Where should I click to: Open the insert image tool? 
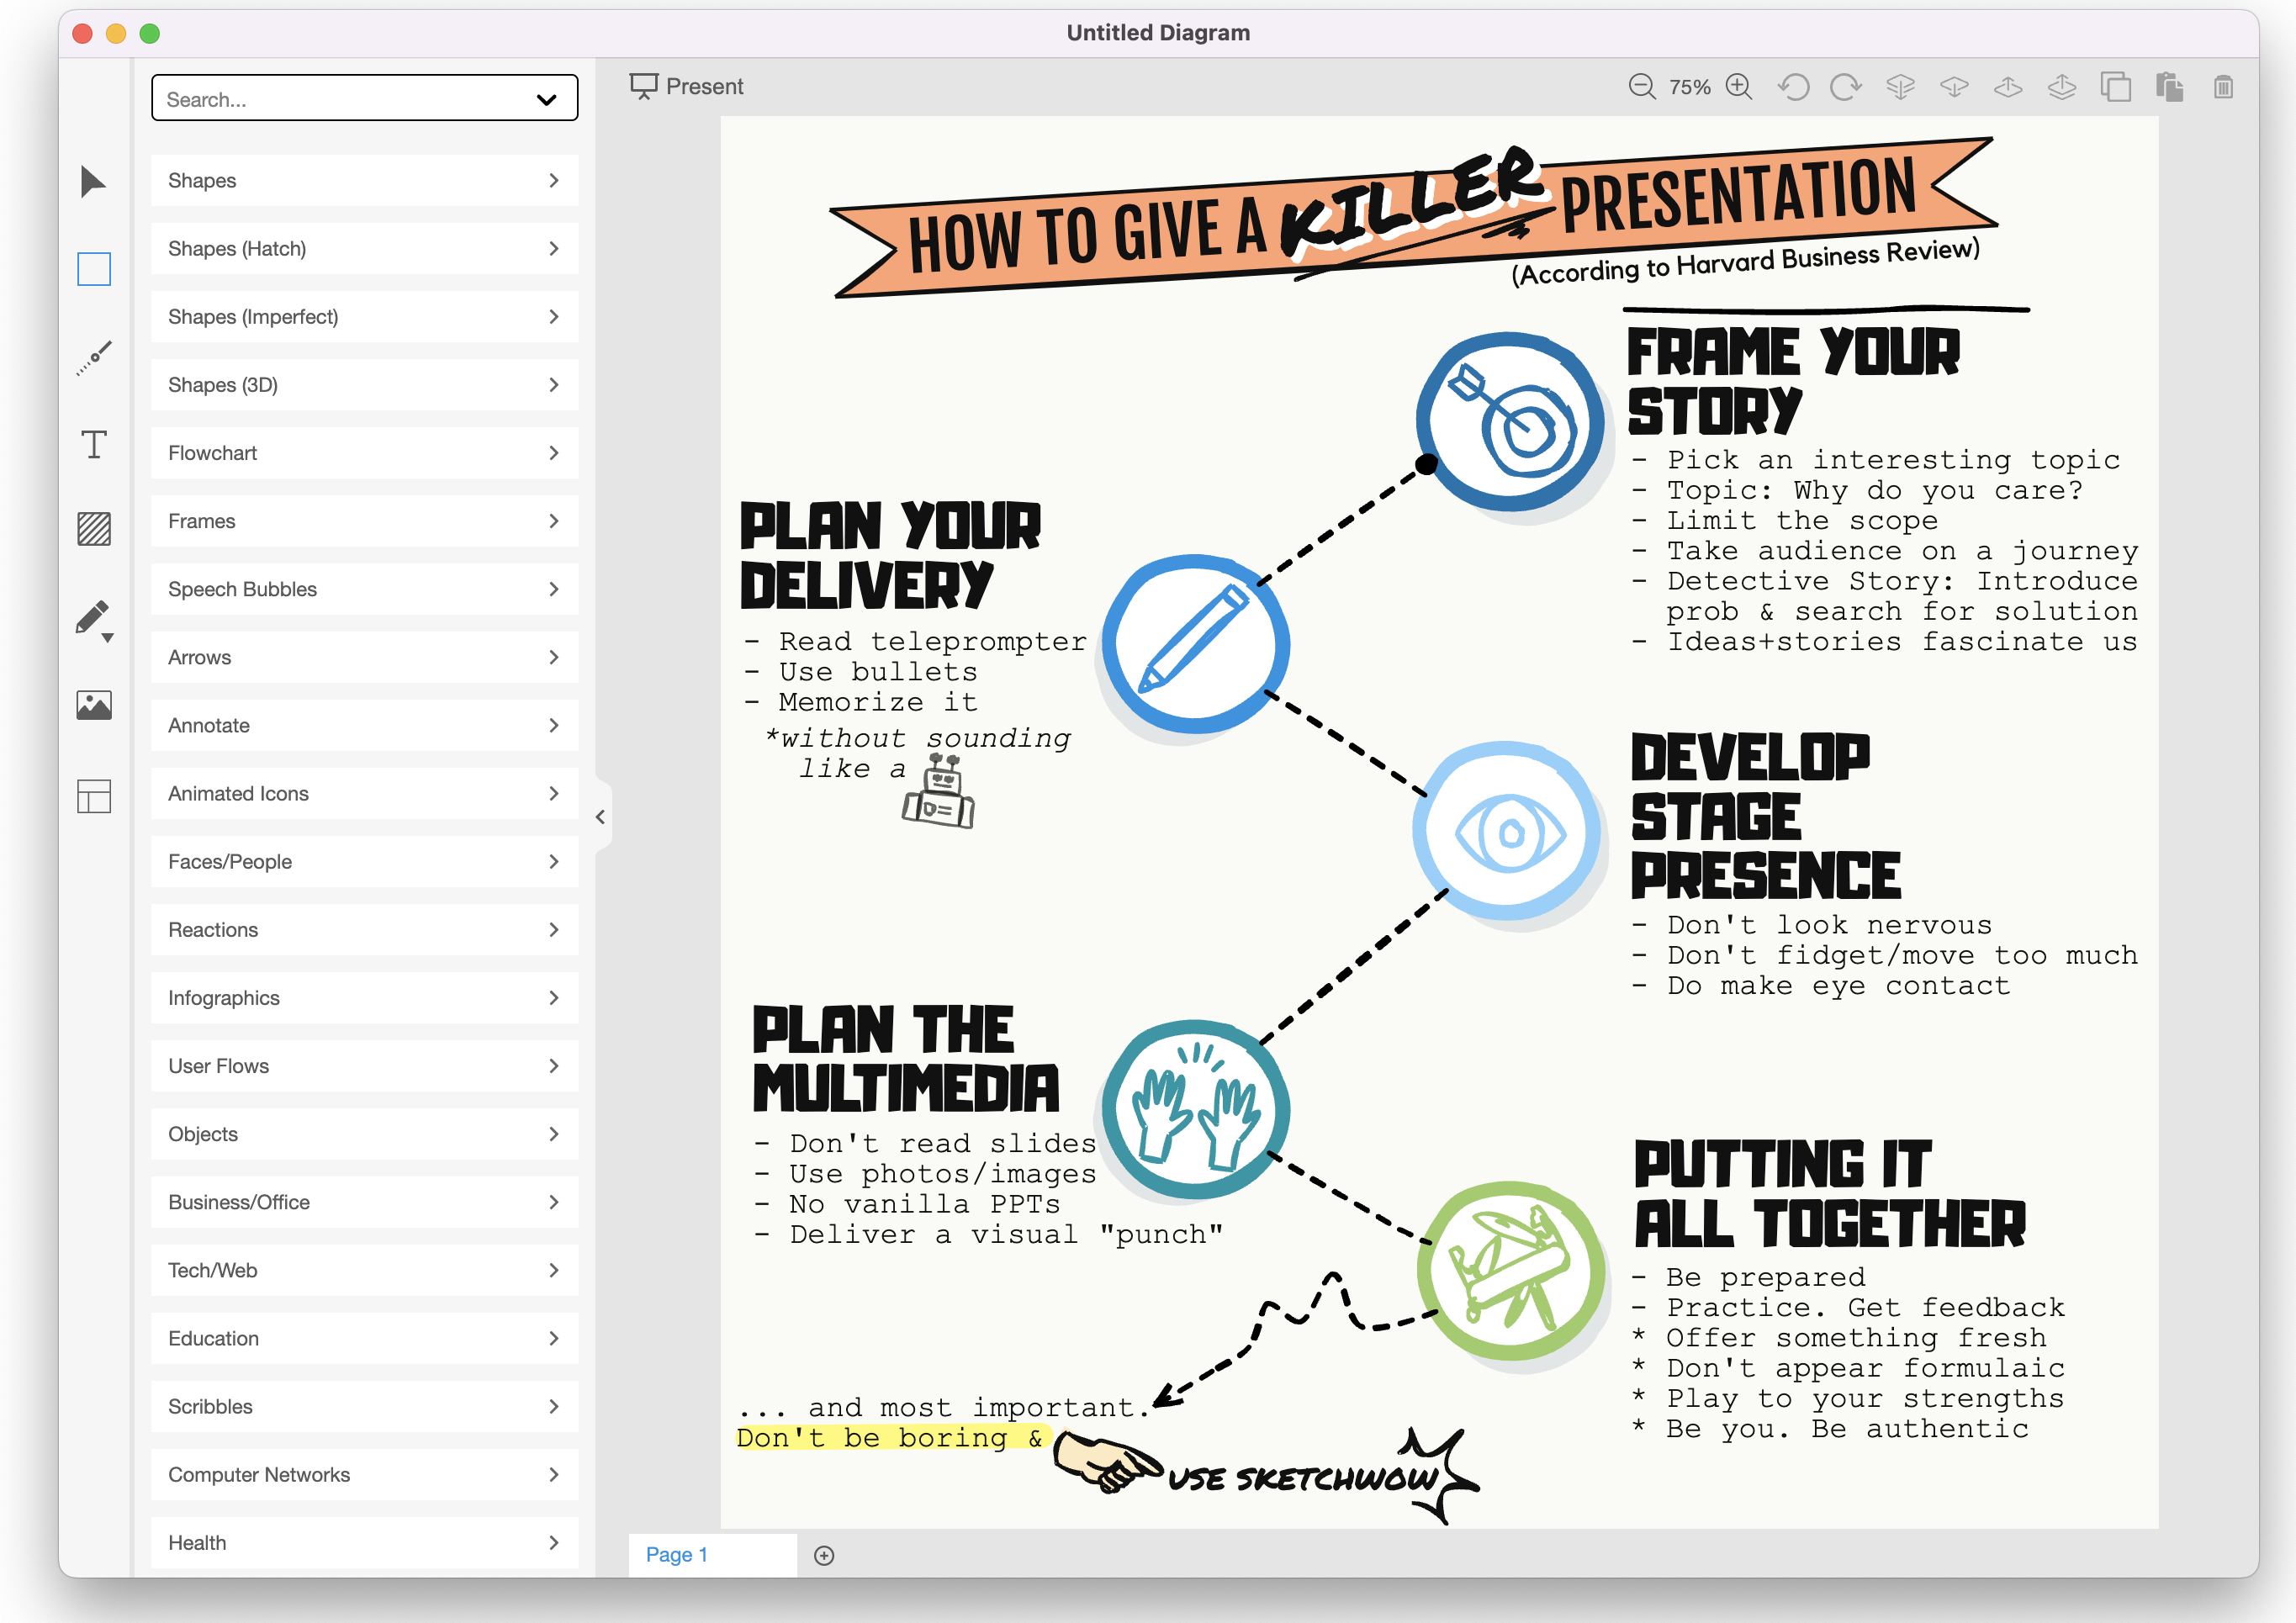pyautogui.click(x=93, y=705)
